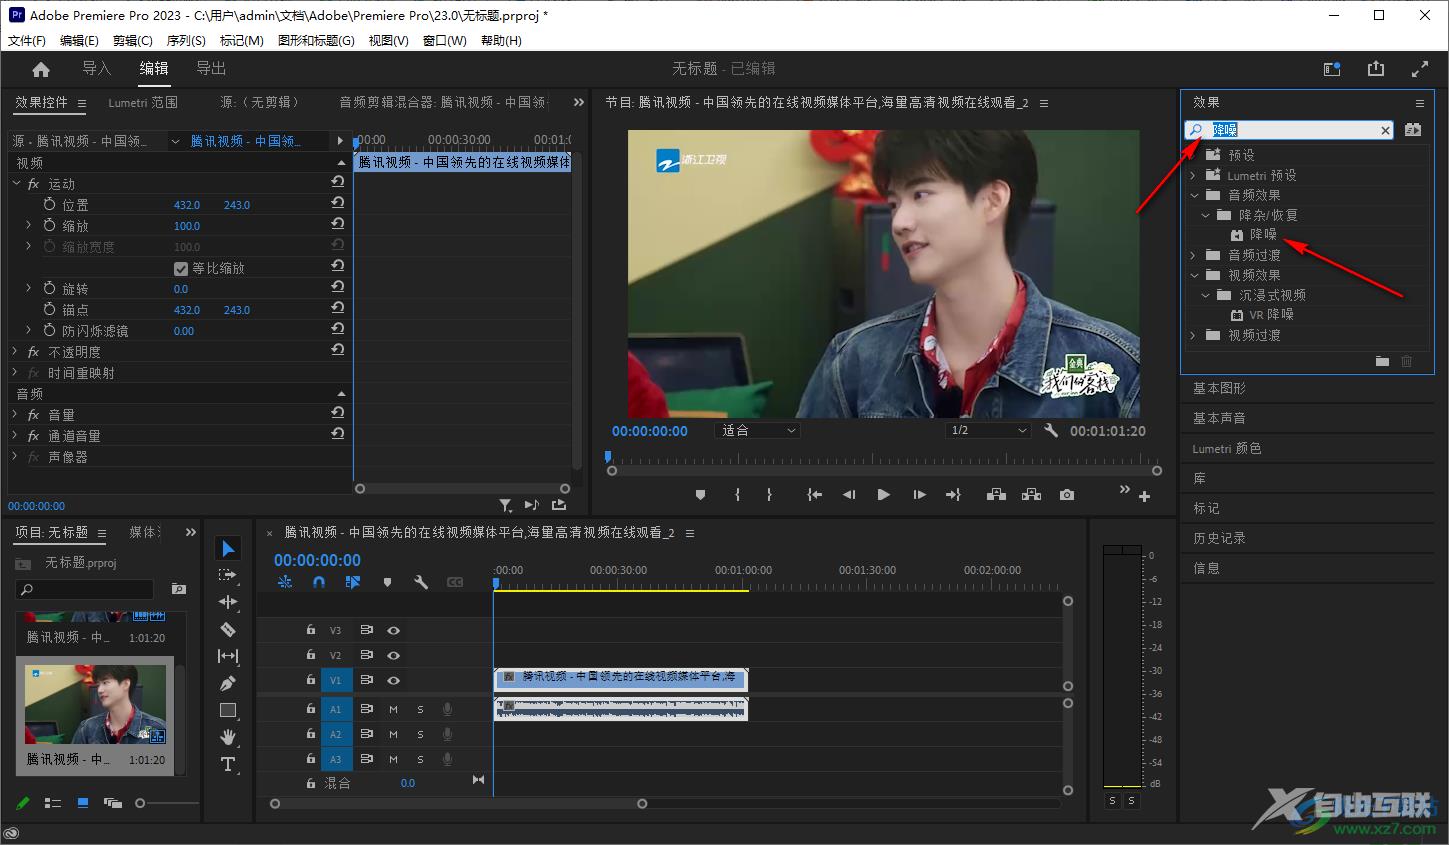Expand the 不透明度 effect properties

[15, 352]
